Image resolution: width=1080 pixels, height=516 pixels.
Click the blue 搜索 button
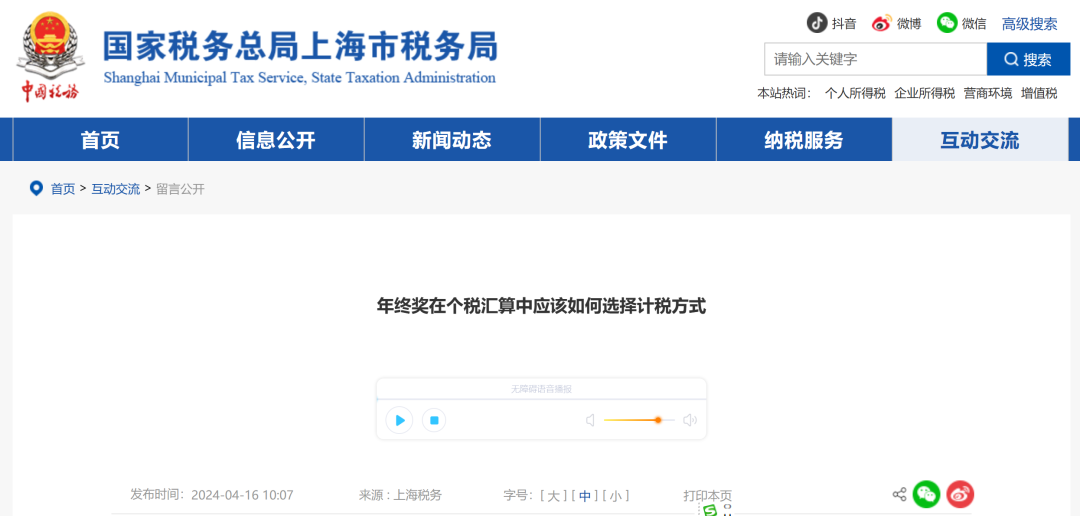coord(1028,59)
